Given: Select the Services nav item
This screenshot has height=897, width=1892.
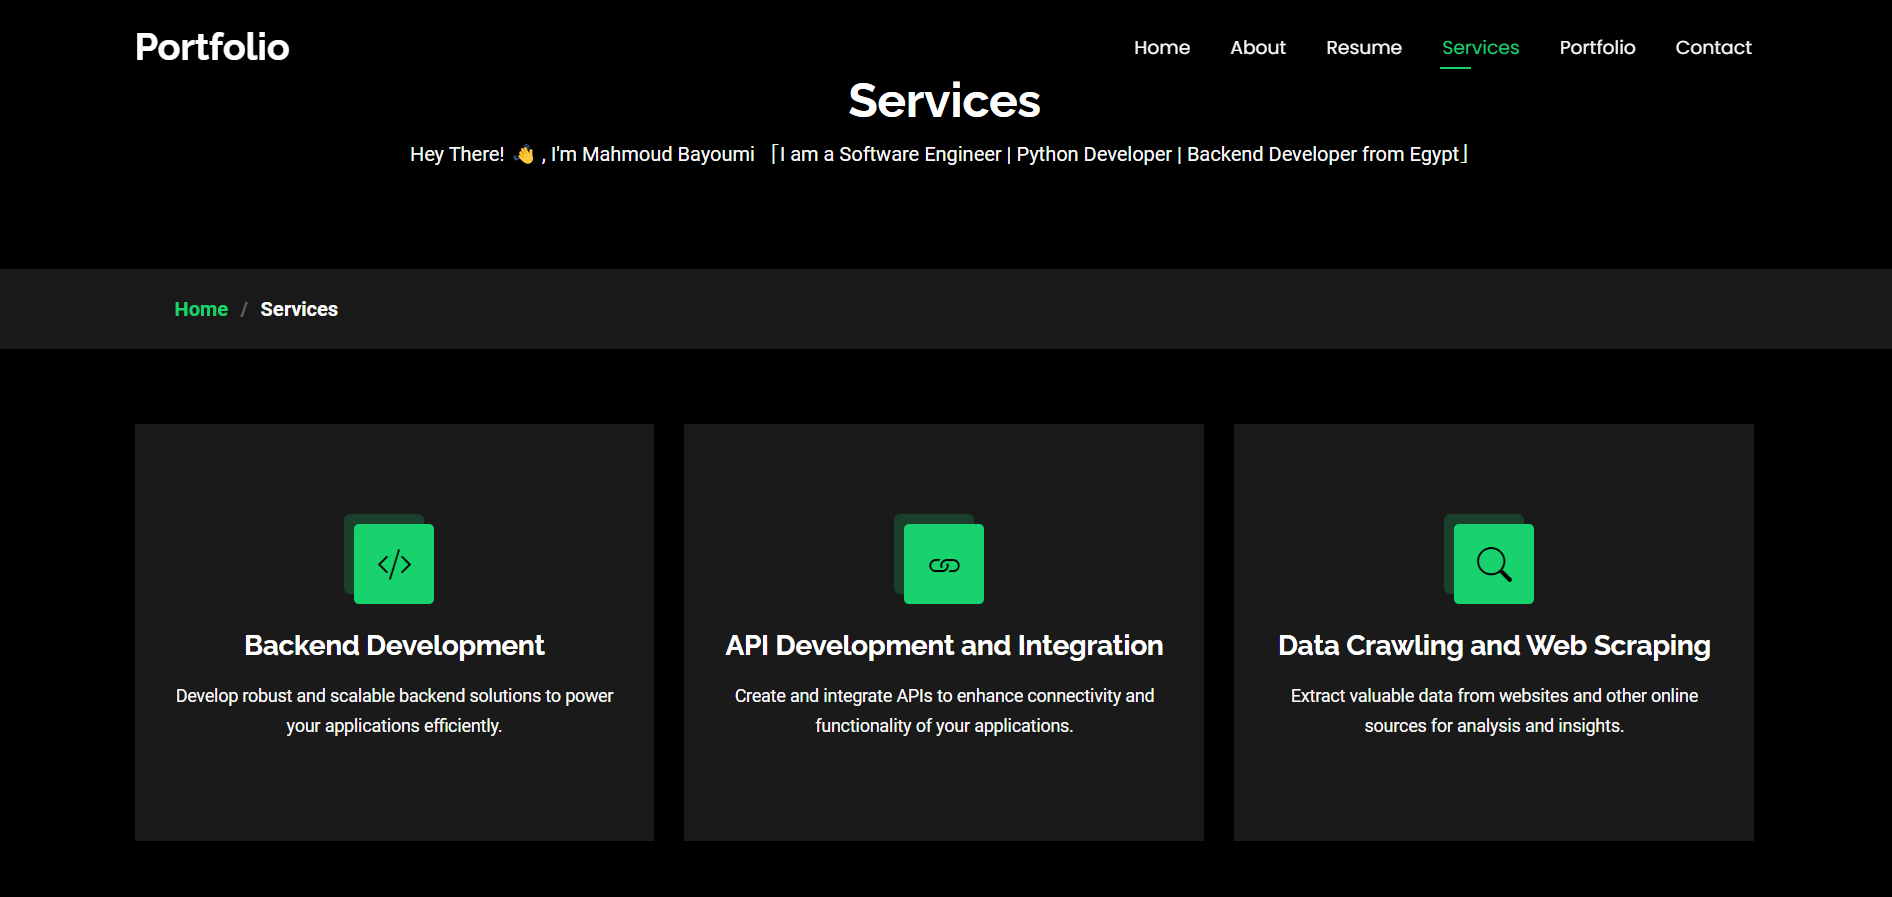Looking at the screenshot, I should (1480, 47).
